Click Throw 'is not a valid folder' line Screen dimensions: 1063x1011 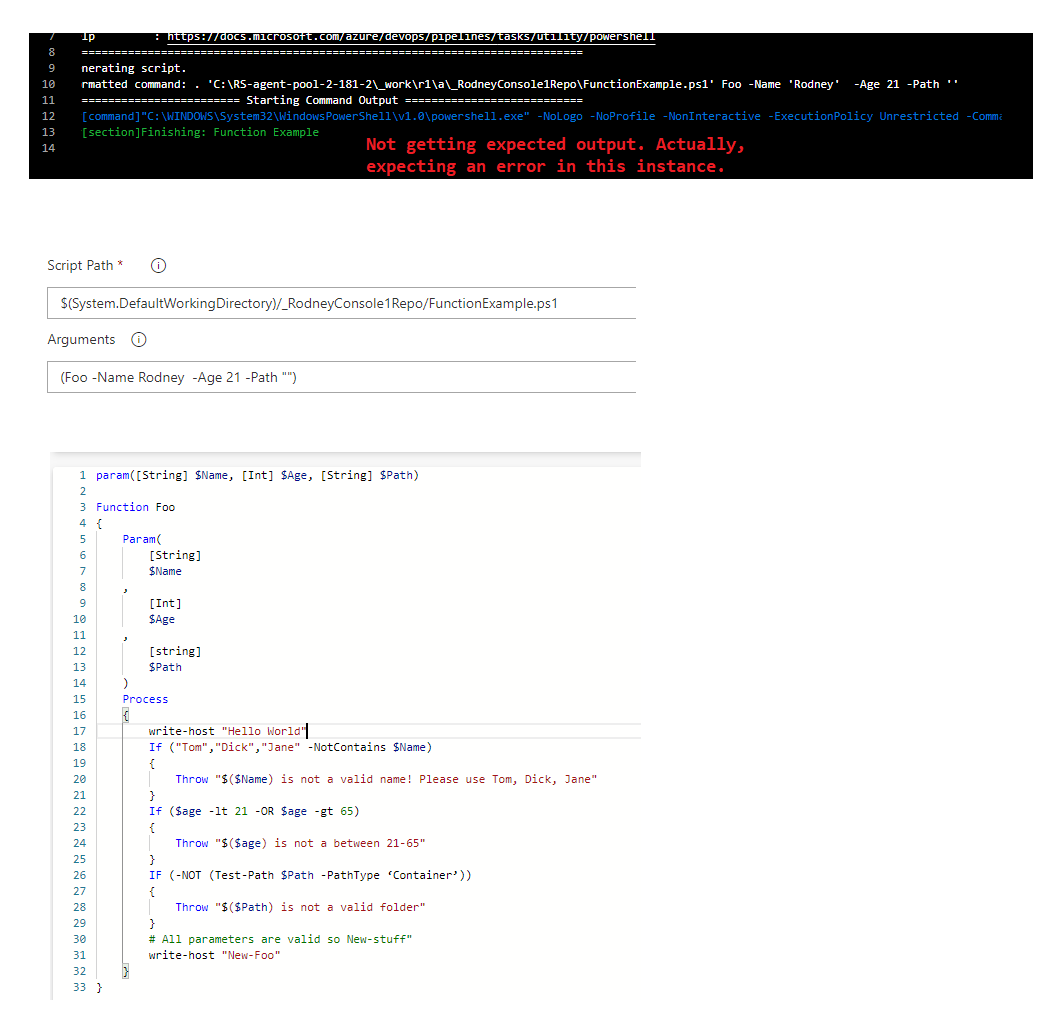(300, 908)
